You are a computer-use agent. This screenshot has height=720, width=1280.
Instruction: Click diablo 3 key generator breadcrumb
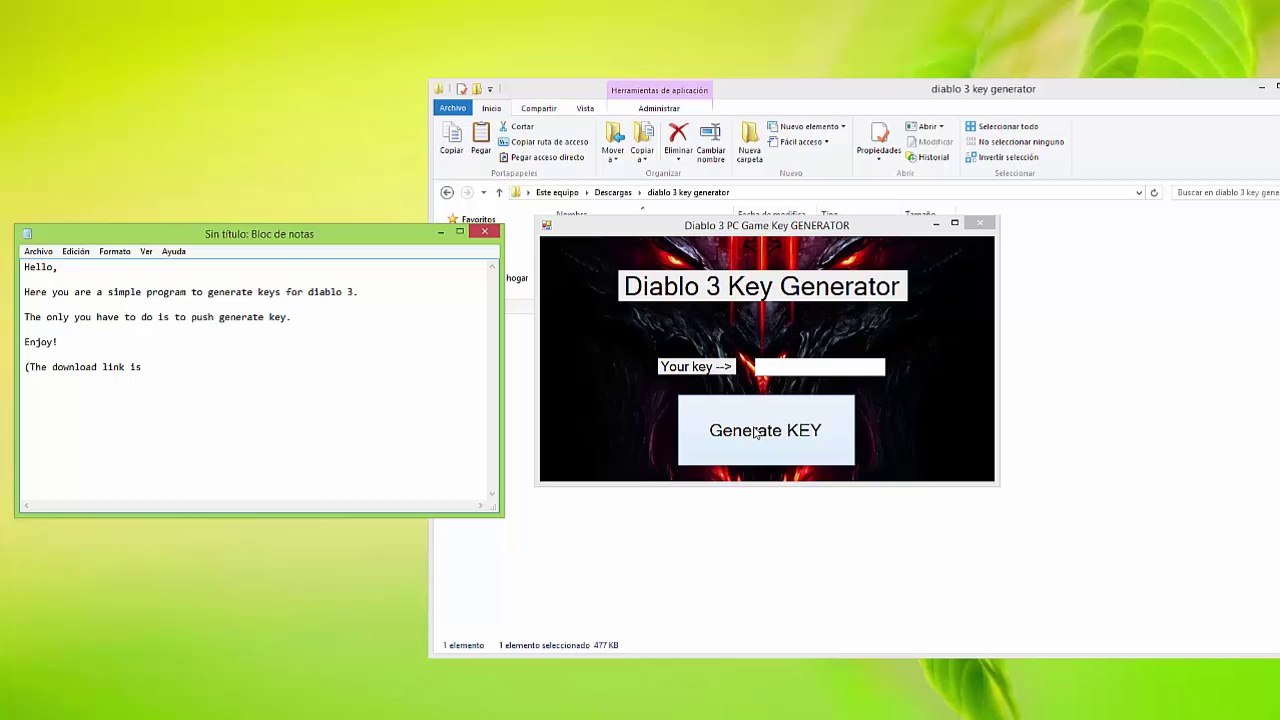pyautogui.click(x=688, y=192)
